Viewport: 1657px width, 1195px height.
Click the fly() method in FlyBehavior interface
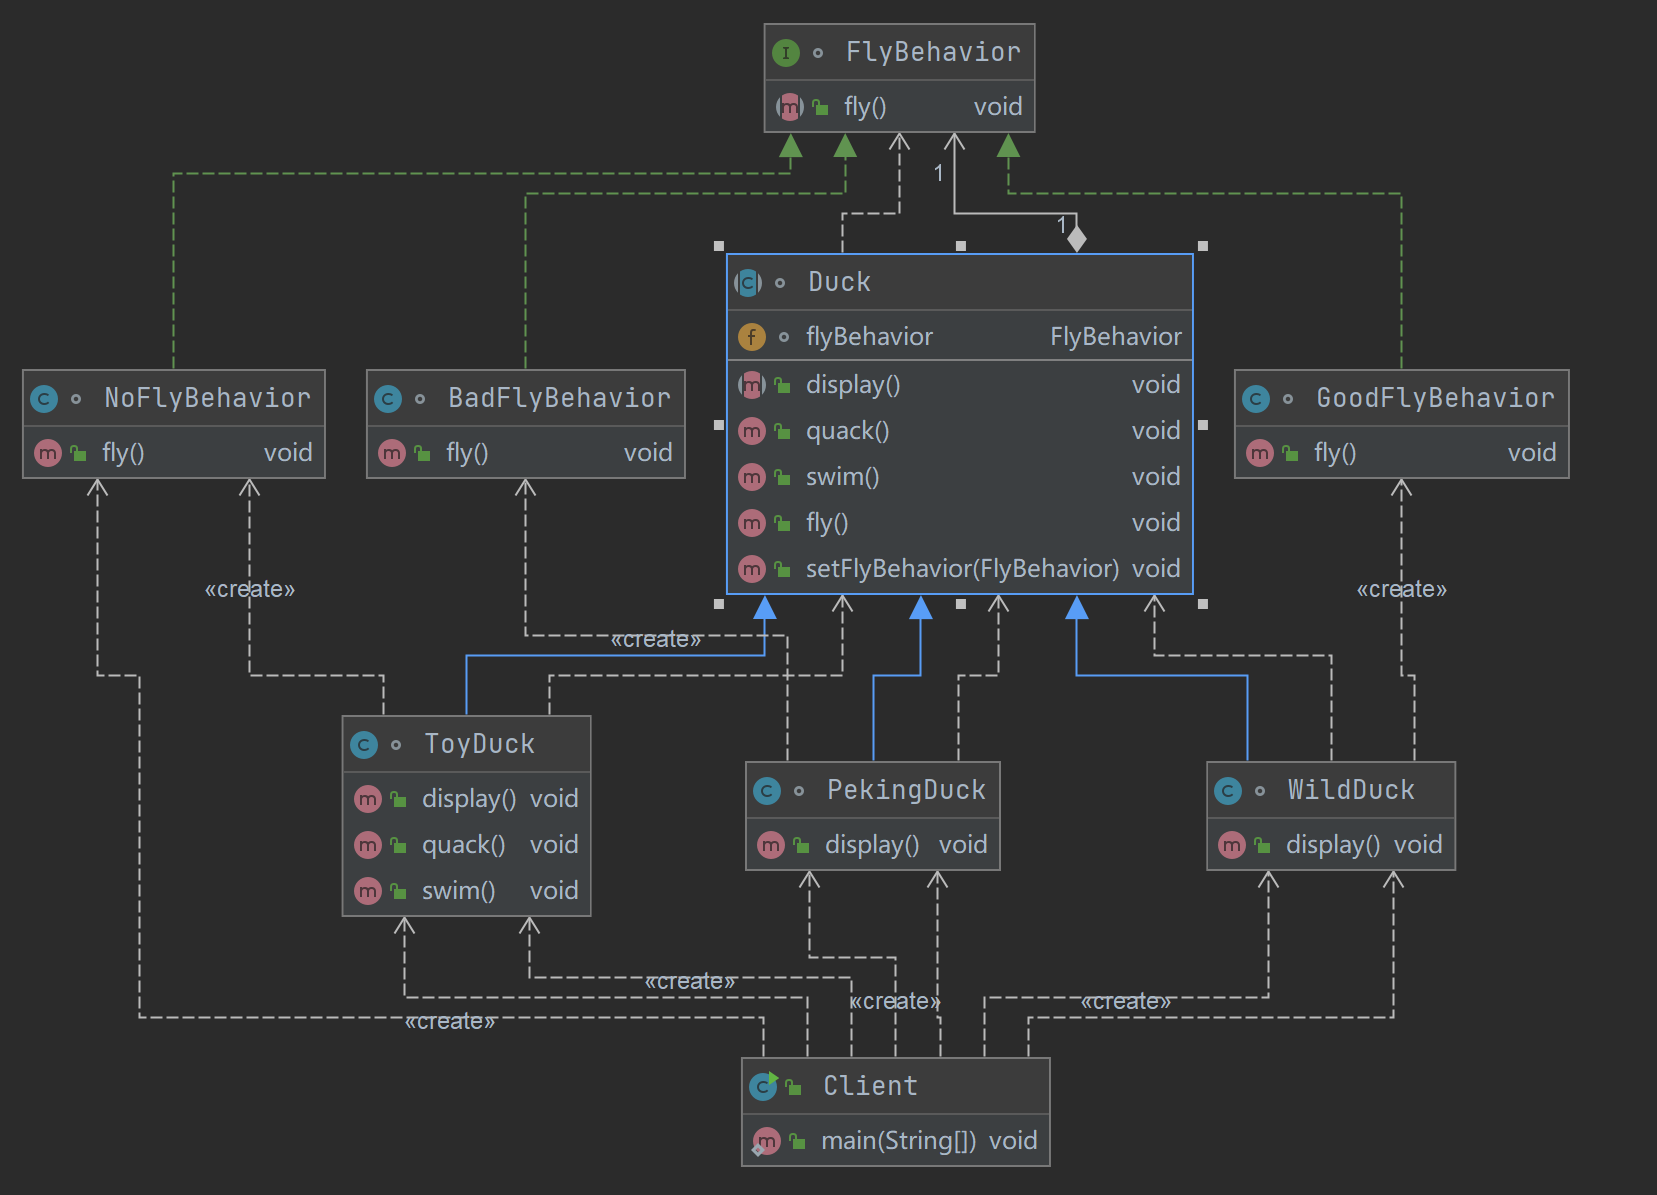click(865, 107)
